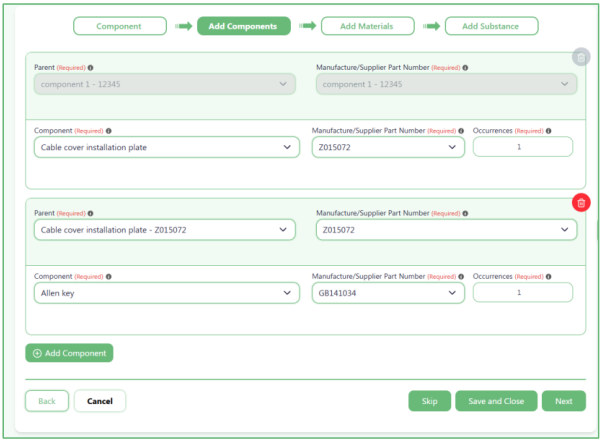Select the Add Components step

click(244, 26)
